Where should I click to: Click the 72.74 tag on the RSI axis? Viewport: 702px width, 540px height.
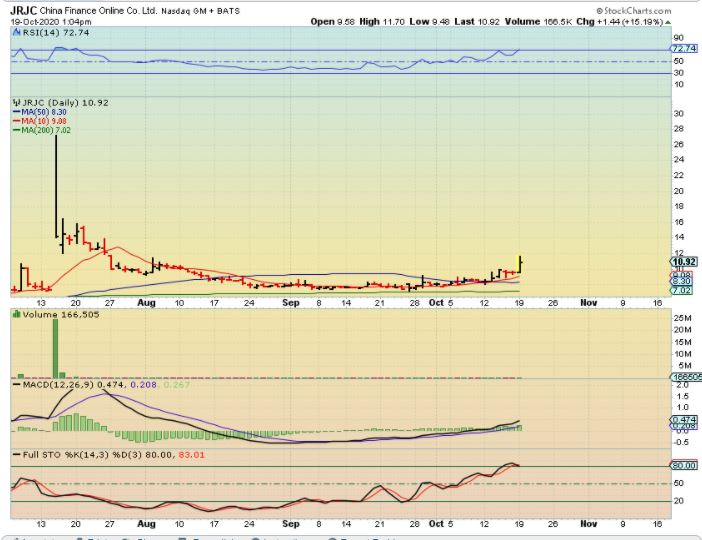tap(684, 48)
